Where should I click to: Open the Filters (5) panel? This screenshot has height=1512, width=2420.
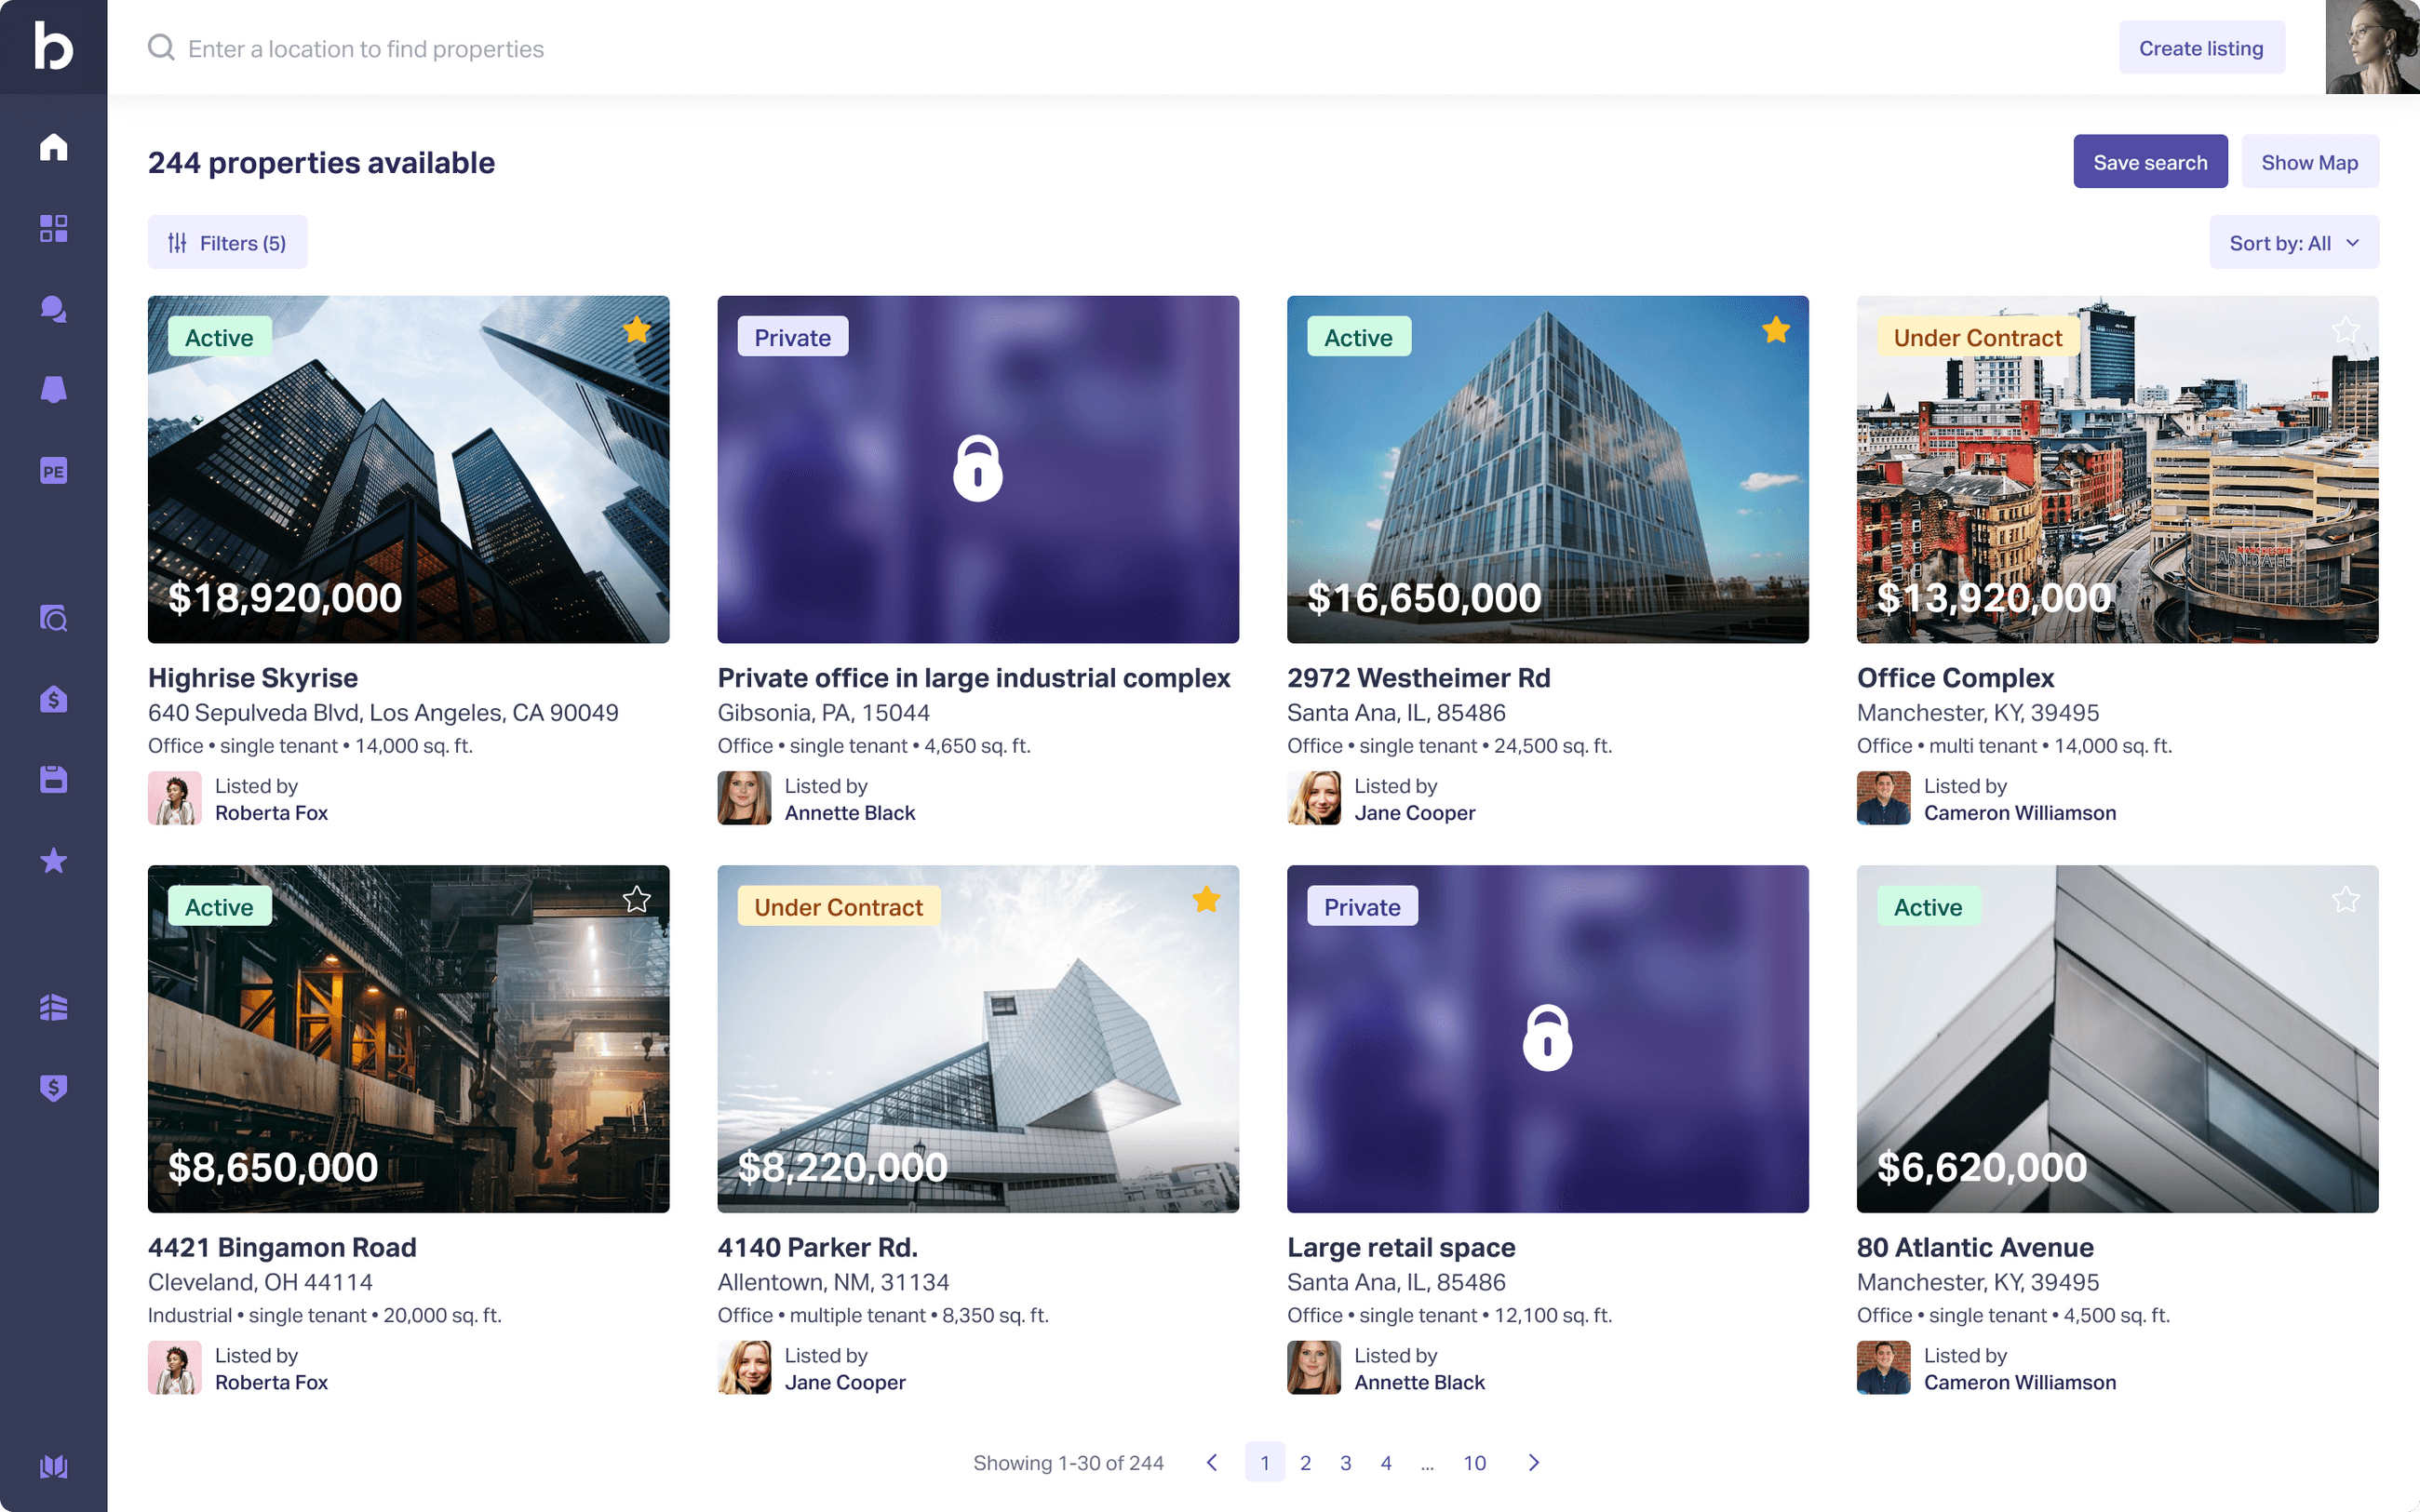point(227,243)
